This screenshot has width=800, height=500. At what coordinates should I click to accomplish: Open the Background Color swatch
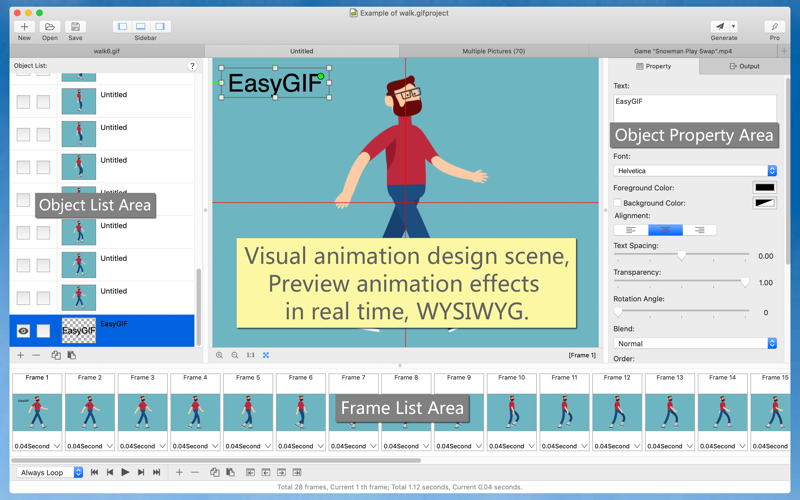[765, 203]
